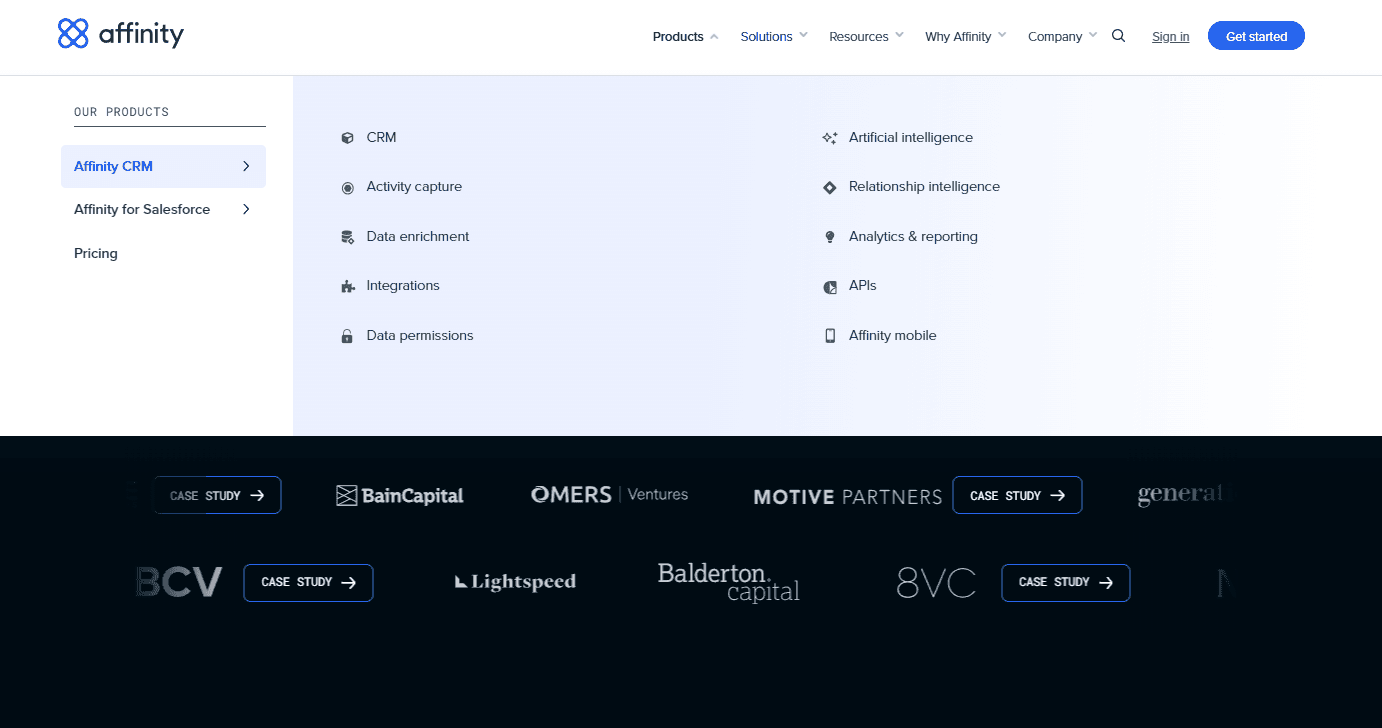
Task: Expand the Why Affinity dropdown
Action: [x=966, y=36]
